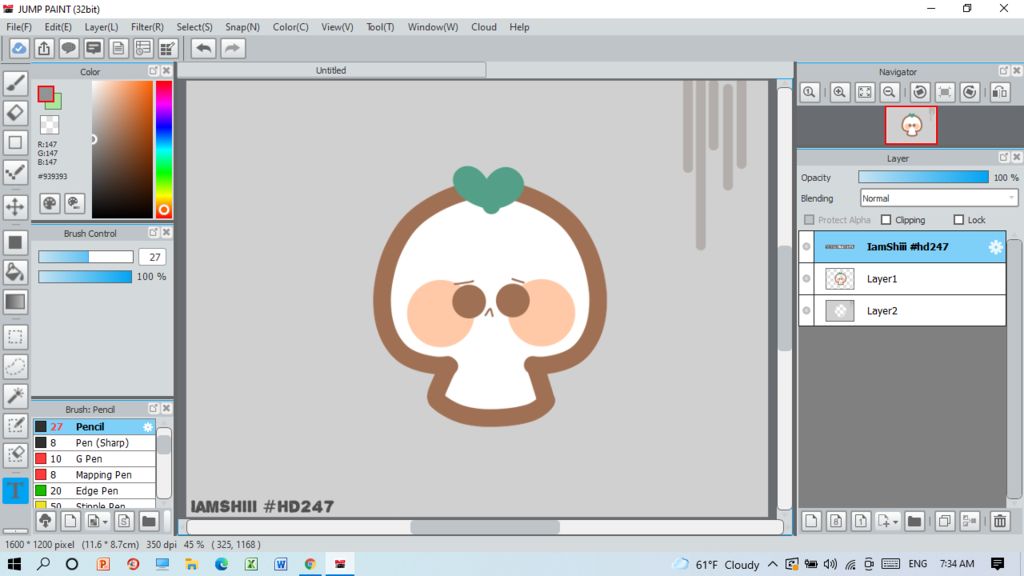Click Zoom In in Navigator
This screenshot has height=576, width=1024.
tap(839, 92)
